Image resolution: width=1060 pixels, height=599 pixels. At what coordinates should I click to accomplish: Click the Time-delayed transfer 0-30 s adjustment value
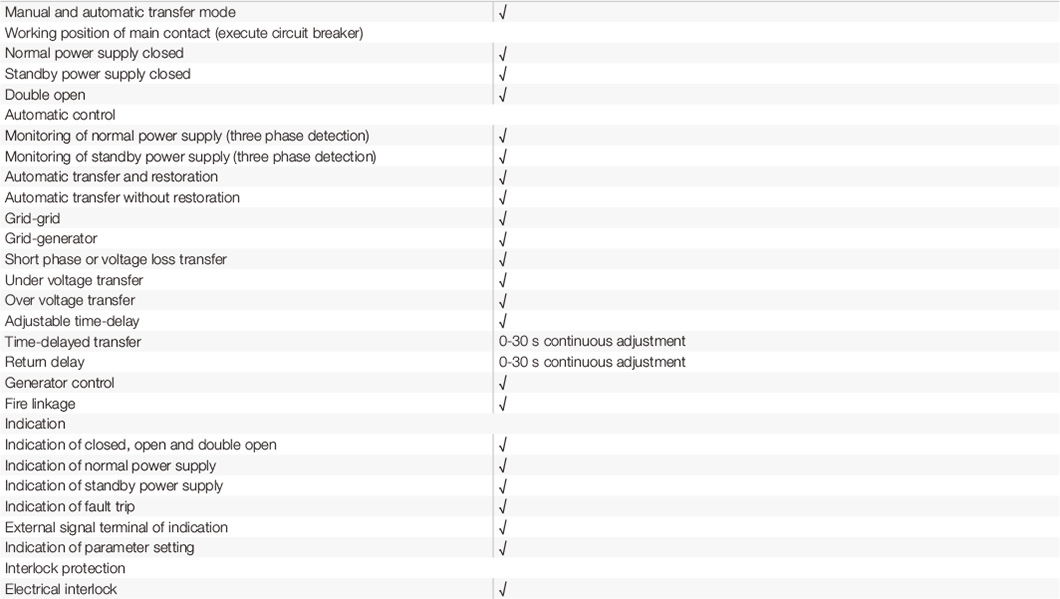pyautogui.click(x=592, y=342)
